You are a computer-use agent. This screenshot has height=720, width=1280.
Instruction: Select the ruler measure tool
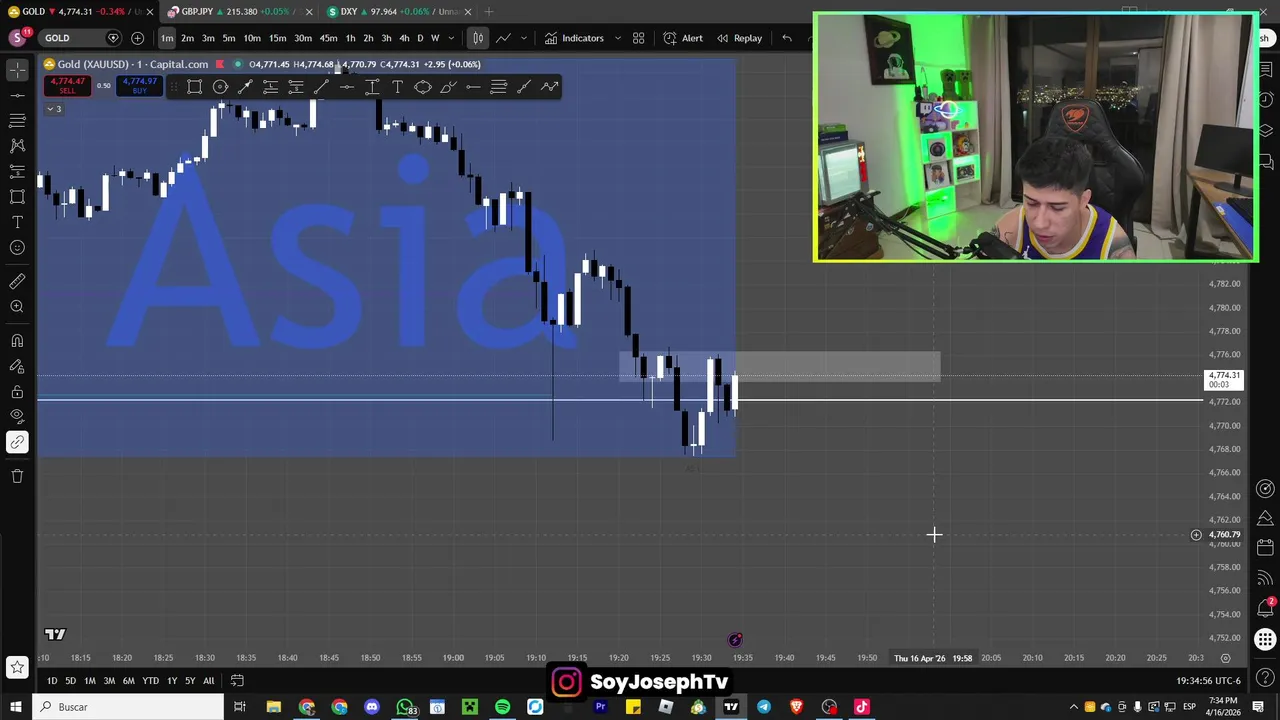click(x=17, y=282)
